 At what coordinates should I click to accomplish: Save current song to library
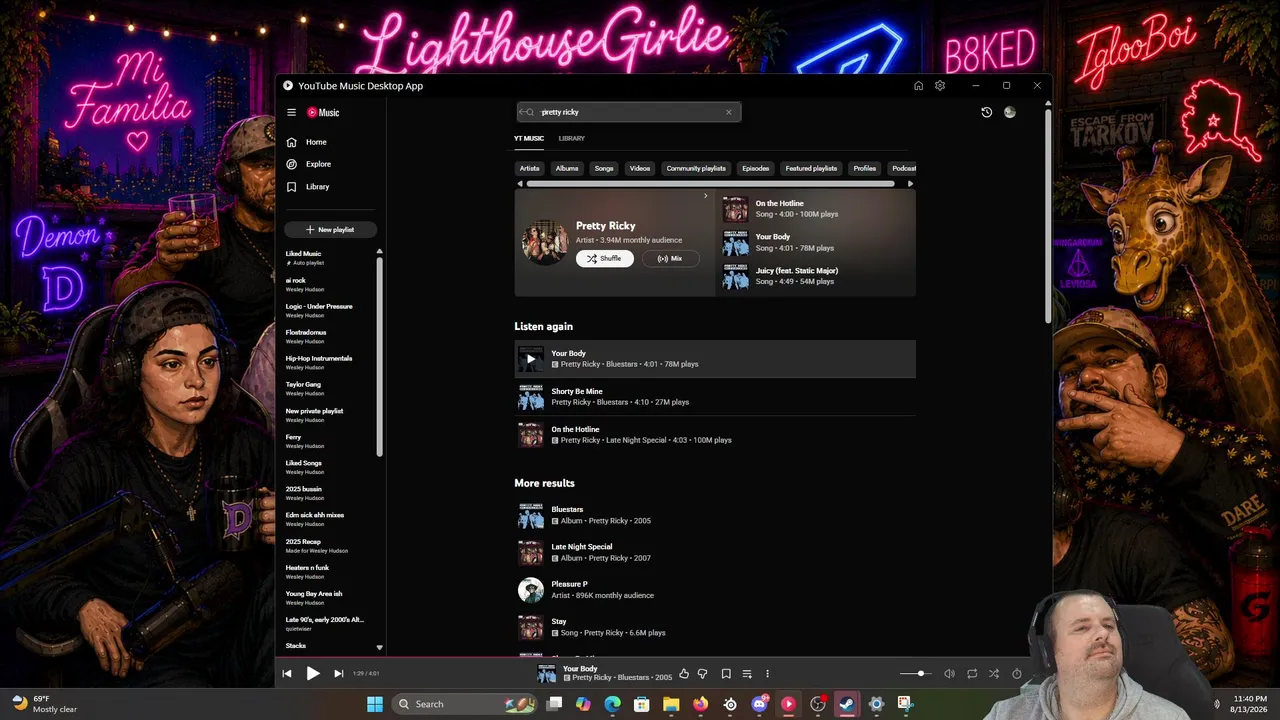pyautogui.click(x=726, y=674)
